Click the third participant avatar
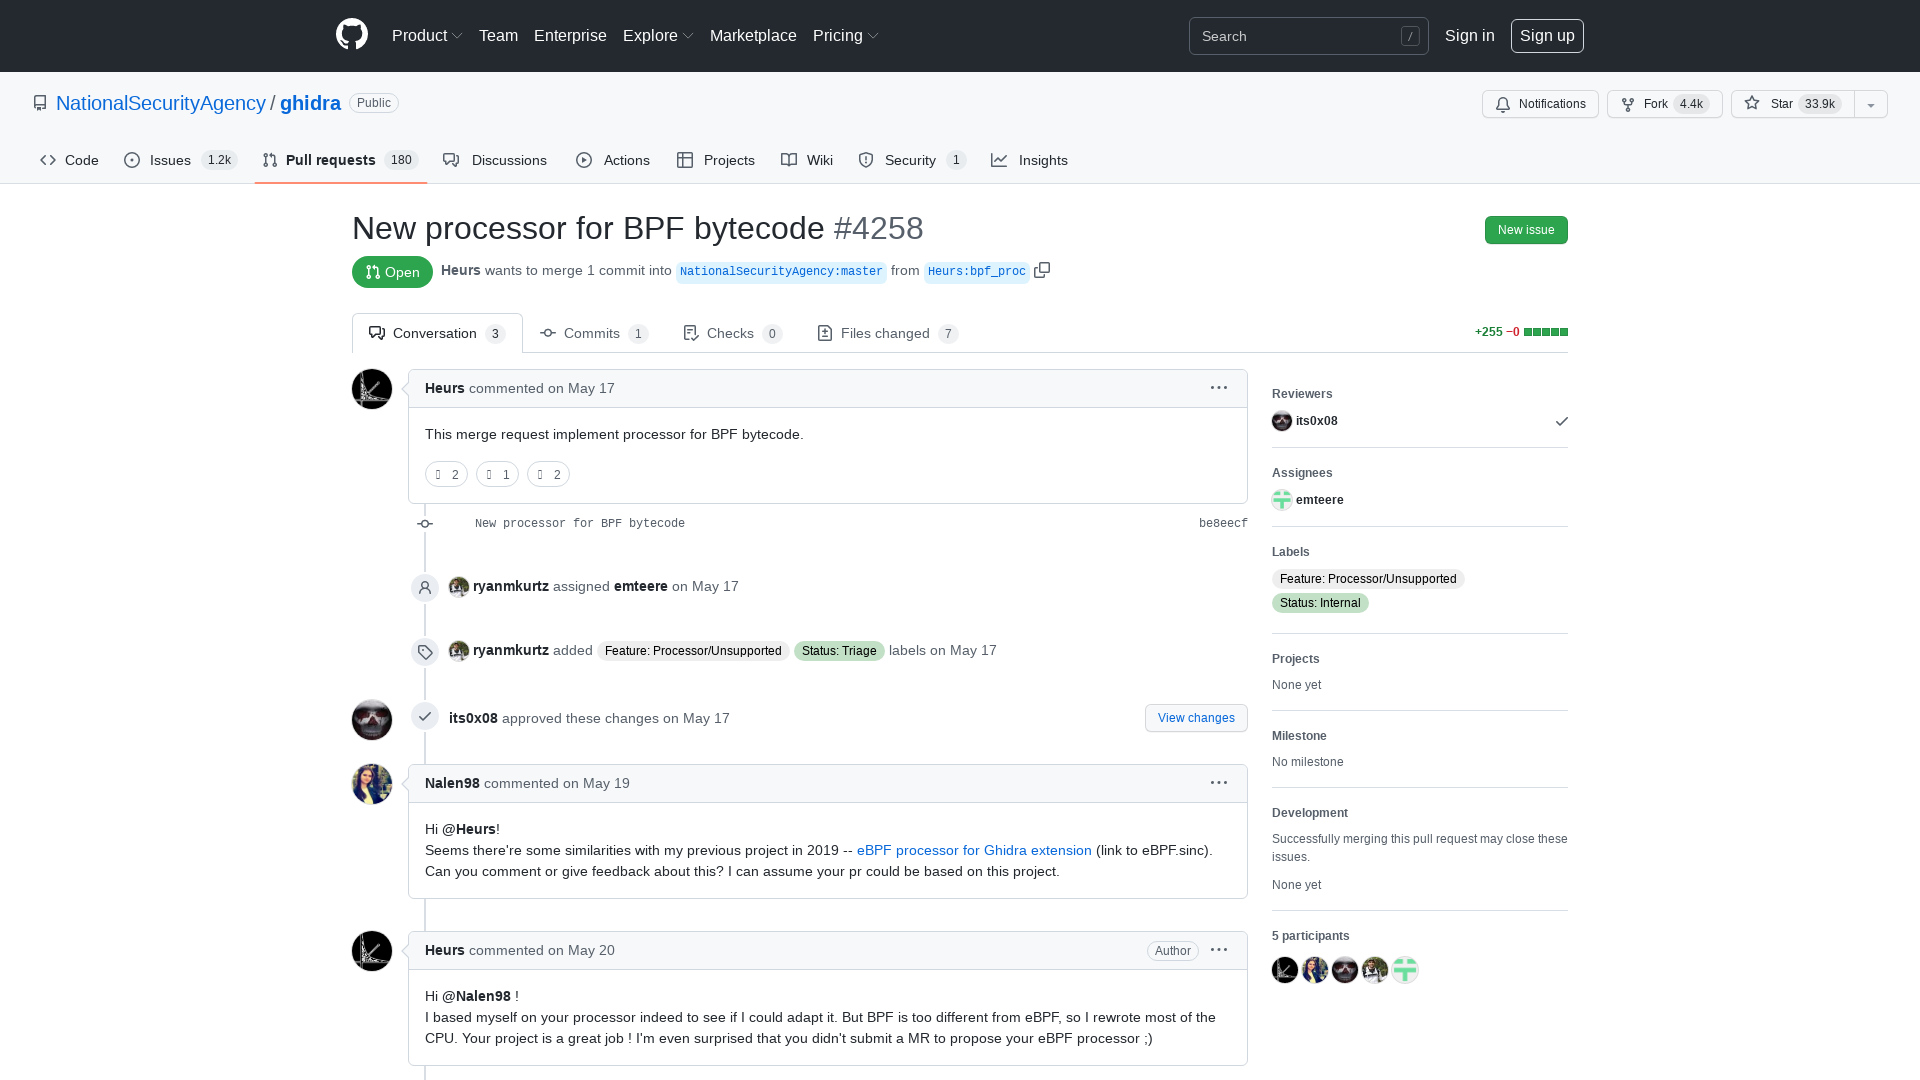Viewport: 1920px width, 1080px height. [1345, 970]
